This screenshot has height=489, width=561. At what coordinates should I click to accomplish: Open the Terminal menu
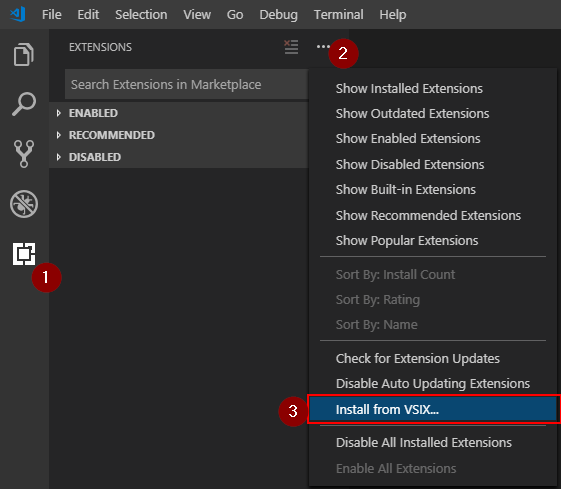point(338,15)
